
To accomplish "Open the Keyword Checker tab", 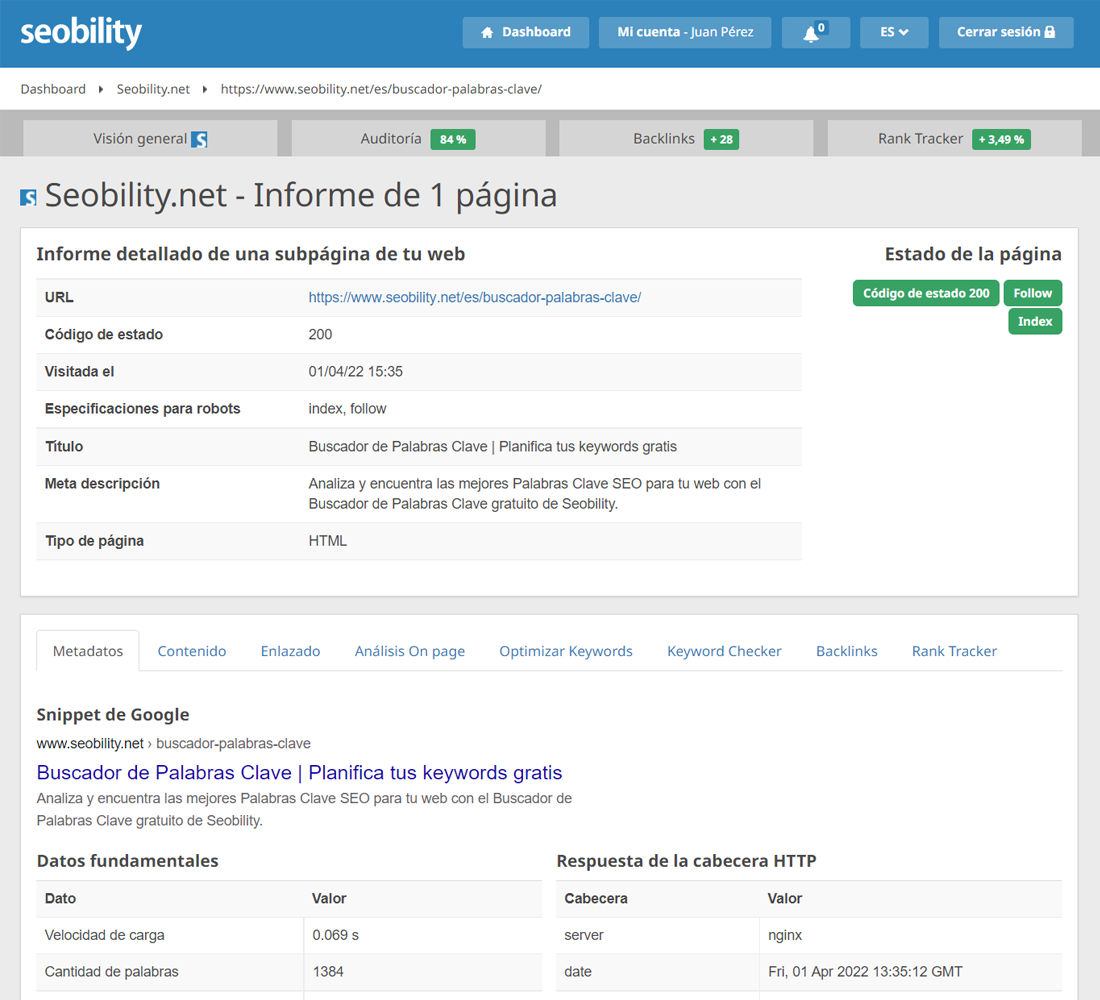I will (724, 651).
